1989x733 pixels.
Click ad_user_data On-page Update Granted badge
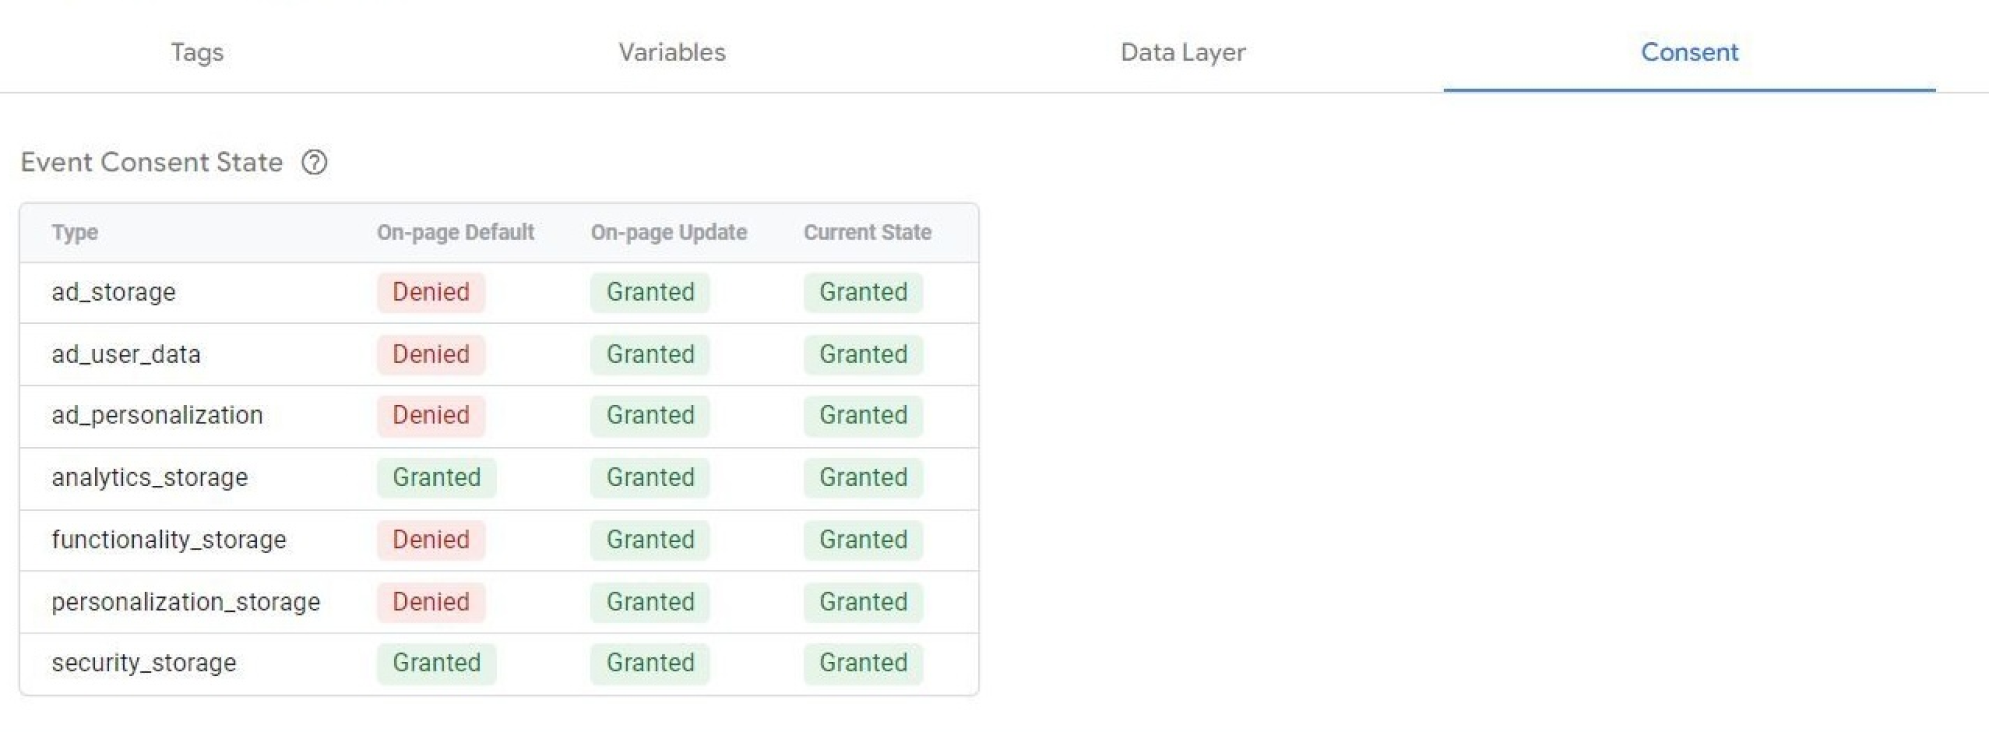coord(650,354)
